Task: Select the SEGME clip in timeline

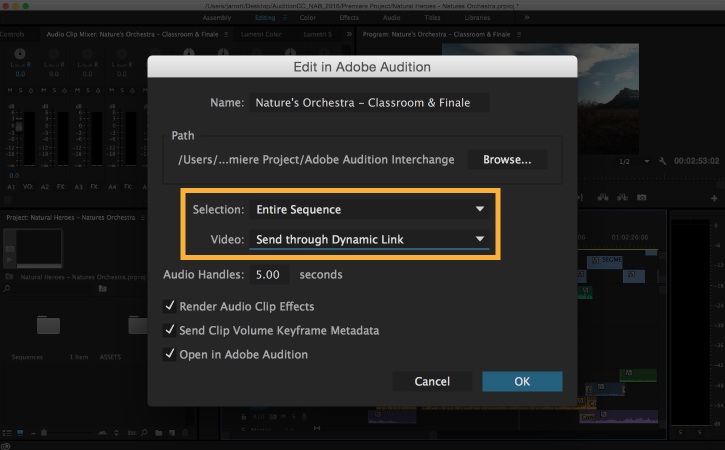Action: click(605, 261)
